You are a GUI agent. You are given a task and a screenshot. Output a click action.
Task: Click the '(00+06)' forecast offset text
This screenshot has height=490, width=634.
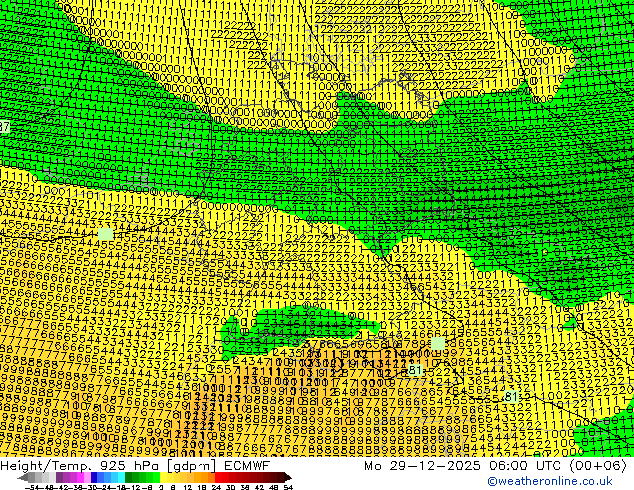point(598,465)
